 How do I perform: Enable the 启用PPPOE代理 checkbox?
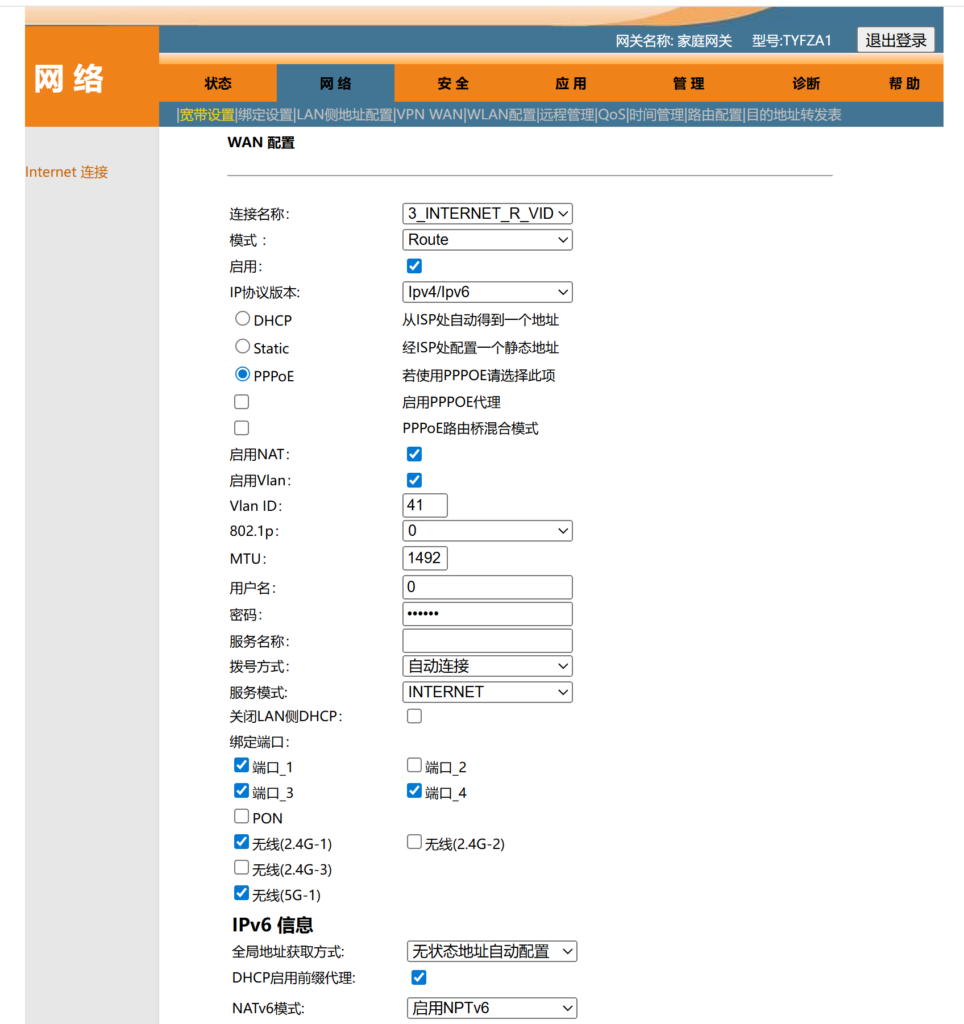pyautogui.click(x=241, y=402)
